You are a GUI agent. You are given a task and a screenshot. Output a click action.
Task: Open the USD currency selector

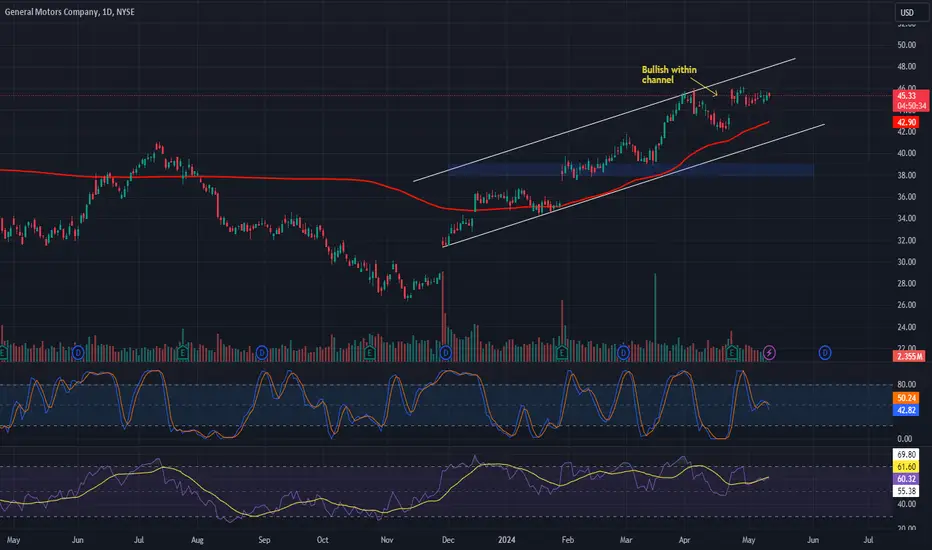click(911, 12)
